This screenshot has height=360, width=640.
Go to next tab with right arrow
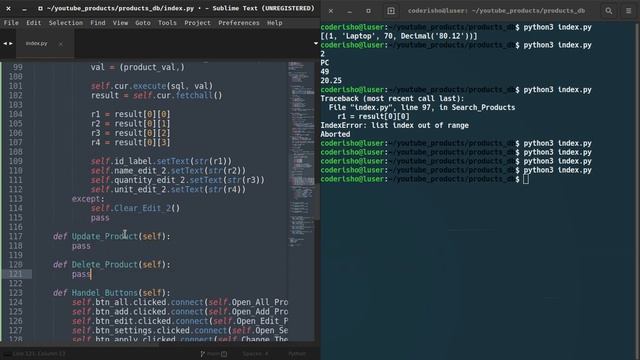[x=11, y=43]
